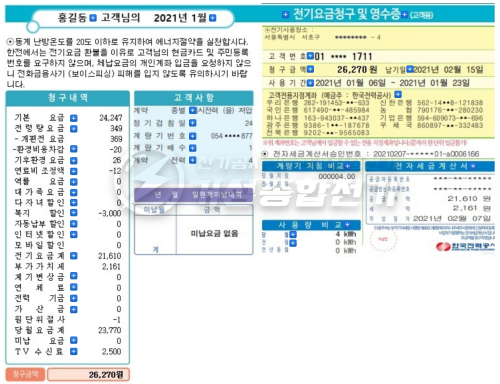Open info icon next to 청구금액 in receipt
500x384 pixels.
click(310, 69)
